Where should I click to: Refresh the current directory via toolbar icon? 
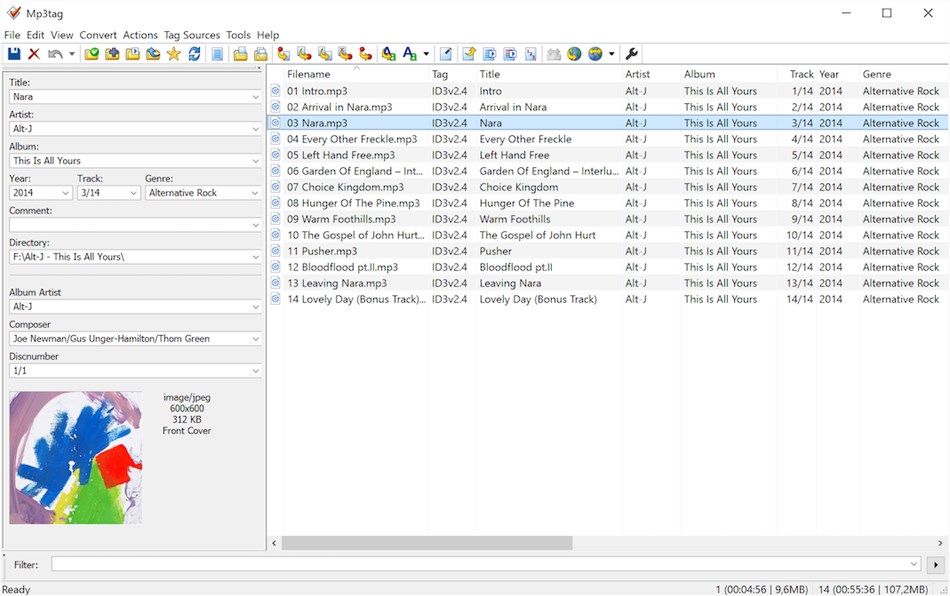pos(193,53)
